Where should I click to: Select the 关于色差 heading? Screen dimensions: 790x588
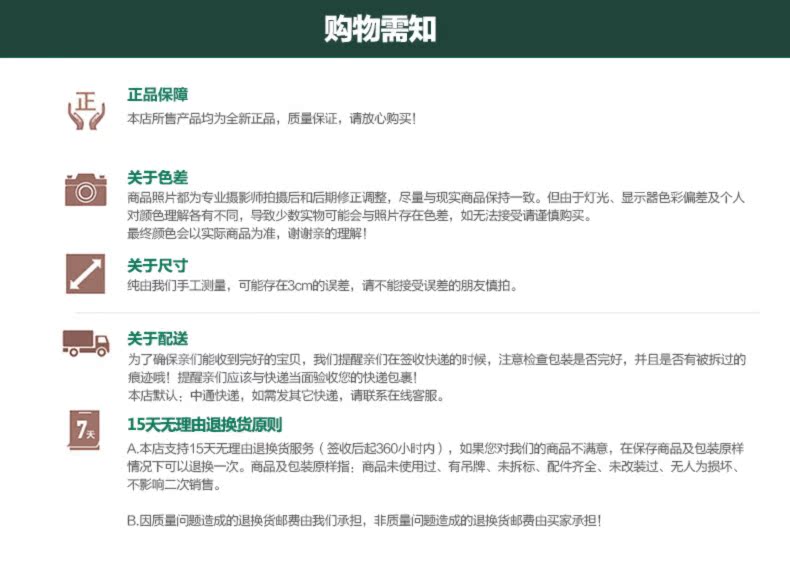tap(158, 177)
